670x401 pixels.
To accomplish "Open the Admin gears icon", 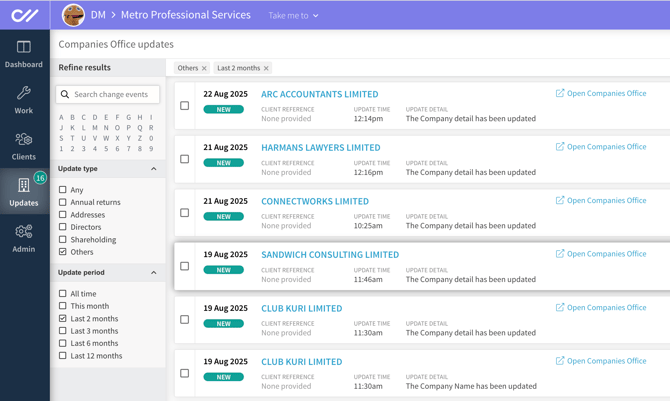I will click(24, 231).
